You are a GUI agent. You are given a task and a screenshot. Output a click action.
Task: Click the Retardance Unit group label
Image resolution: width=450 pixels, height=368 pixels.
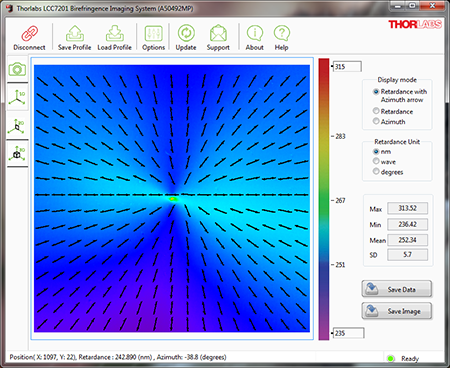click(x=397, y=142)
